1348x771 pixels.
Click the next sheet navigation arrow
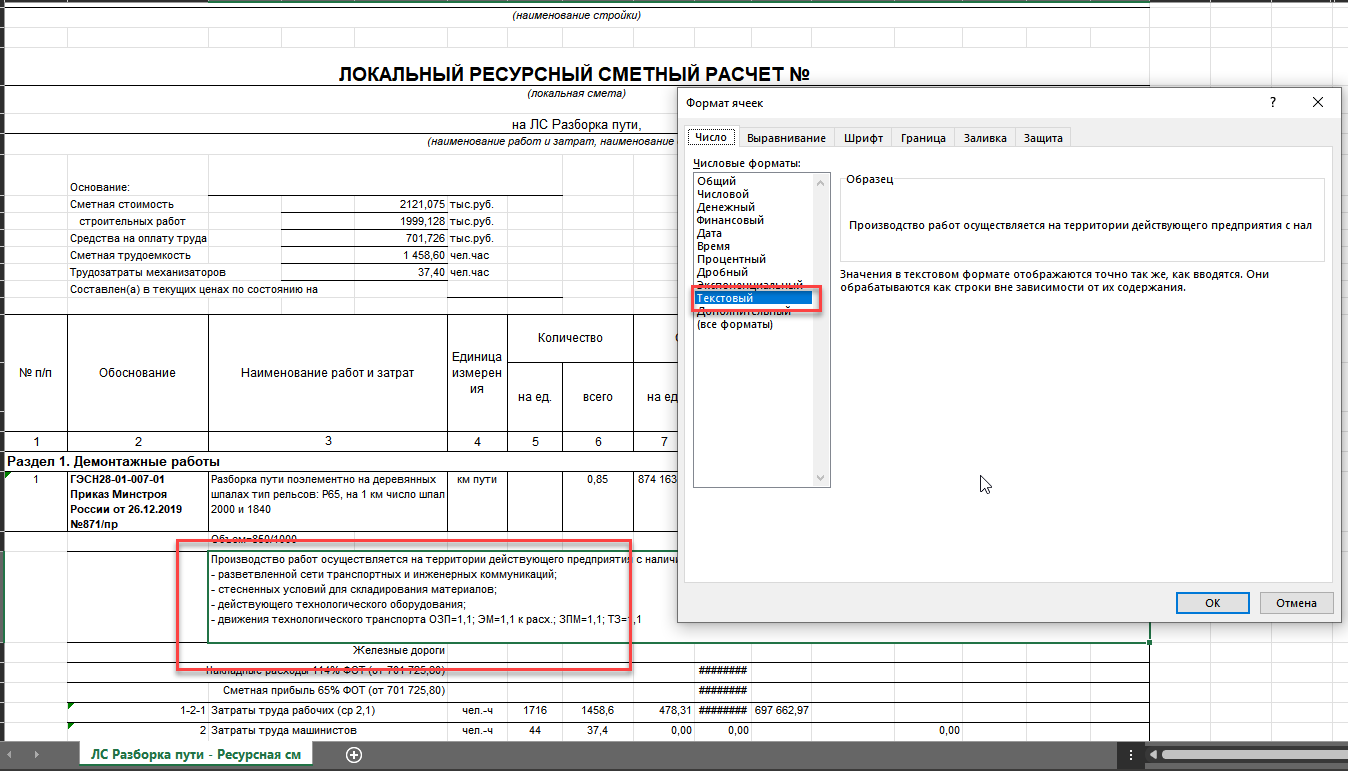(37, 755)
